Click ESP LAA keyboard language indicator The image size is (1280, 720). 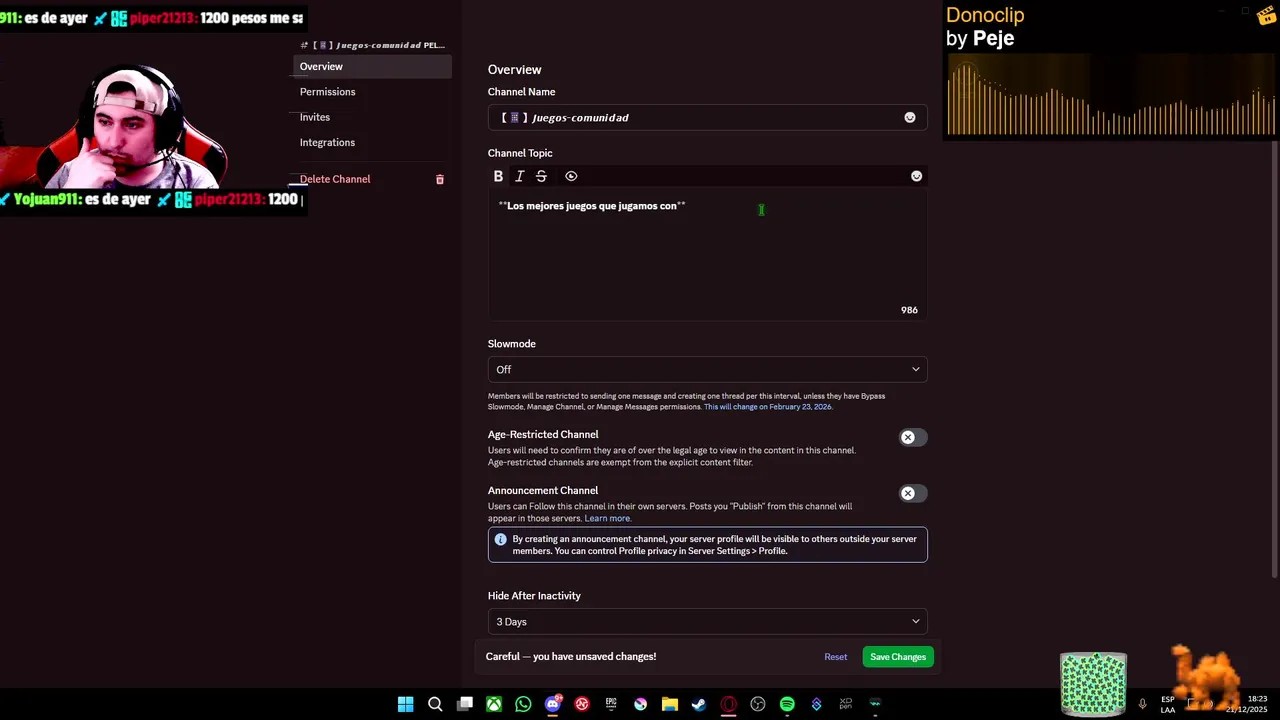click(x=1168, y=704)
